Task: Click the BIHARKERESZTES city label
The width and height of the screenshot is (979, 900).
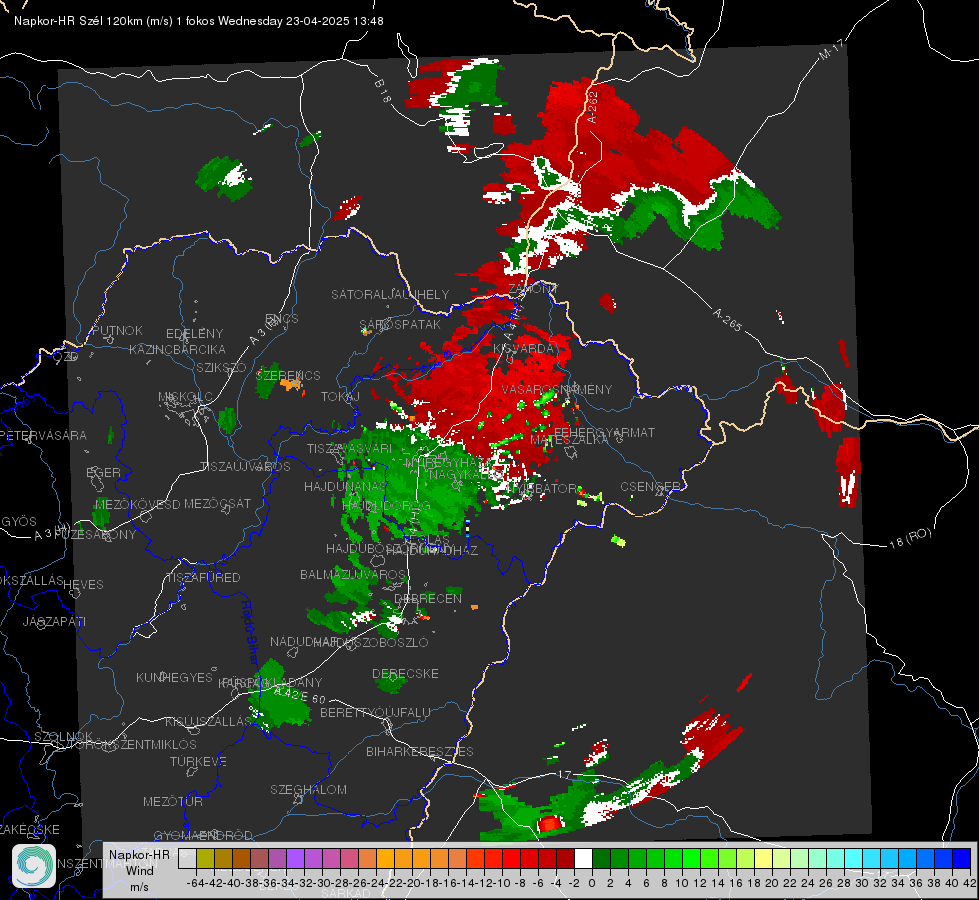Action: pos(420,751)
